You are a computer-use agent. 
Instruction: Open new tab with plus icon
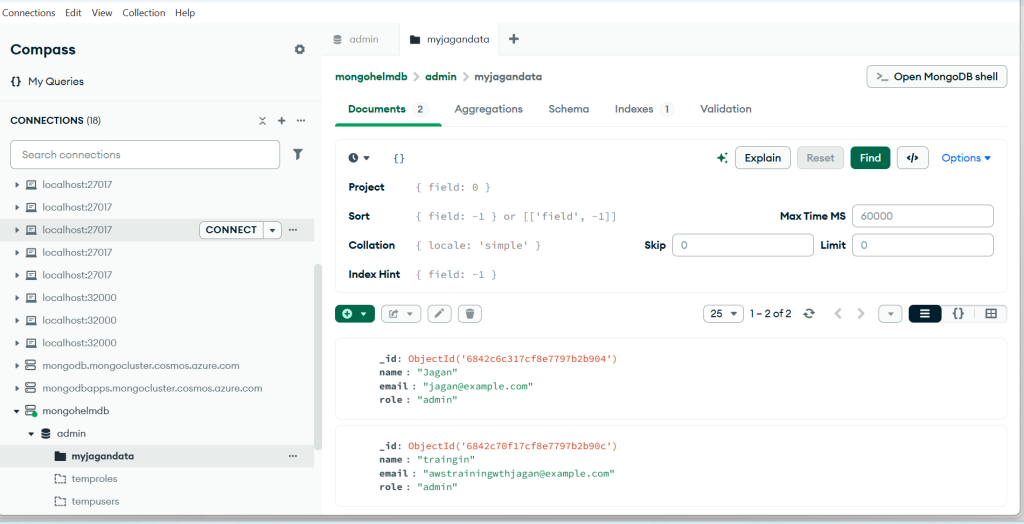pos(514,39)
